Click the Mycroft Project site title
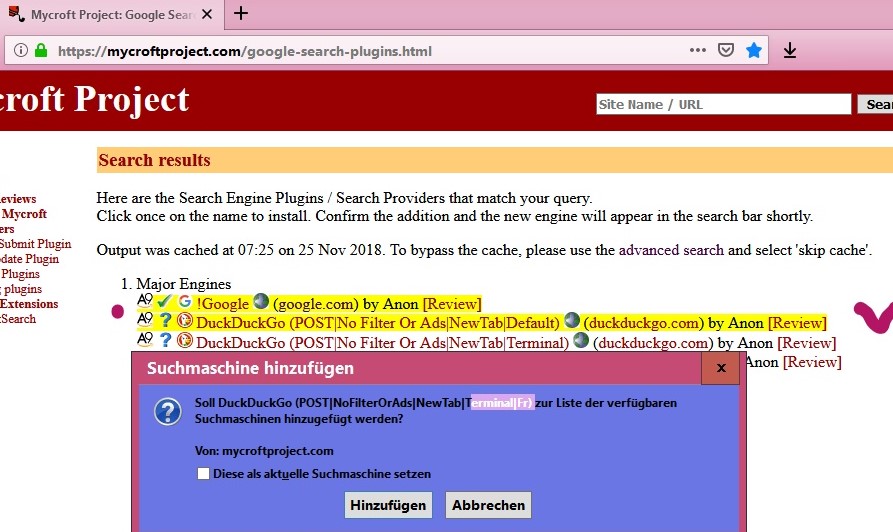 click(94, 99)
